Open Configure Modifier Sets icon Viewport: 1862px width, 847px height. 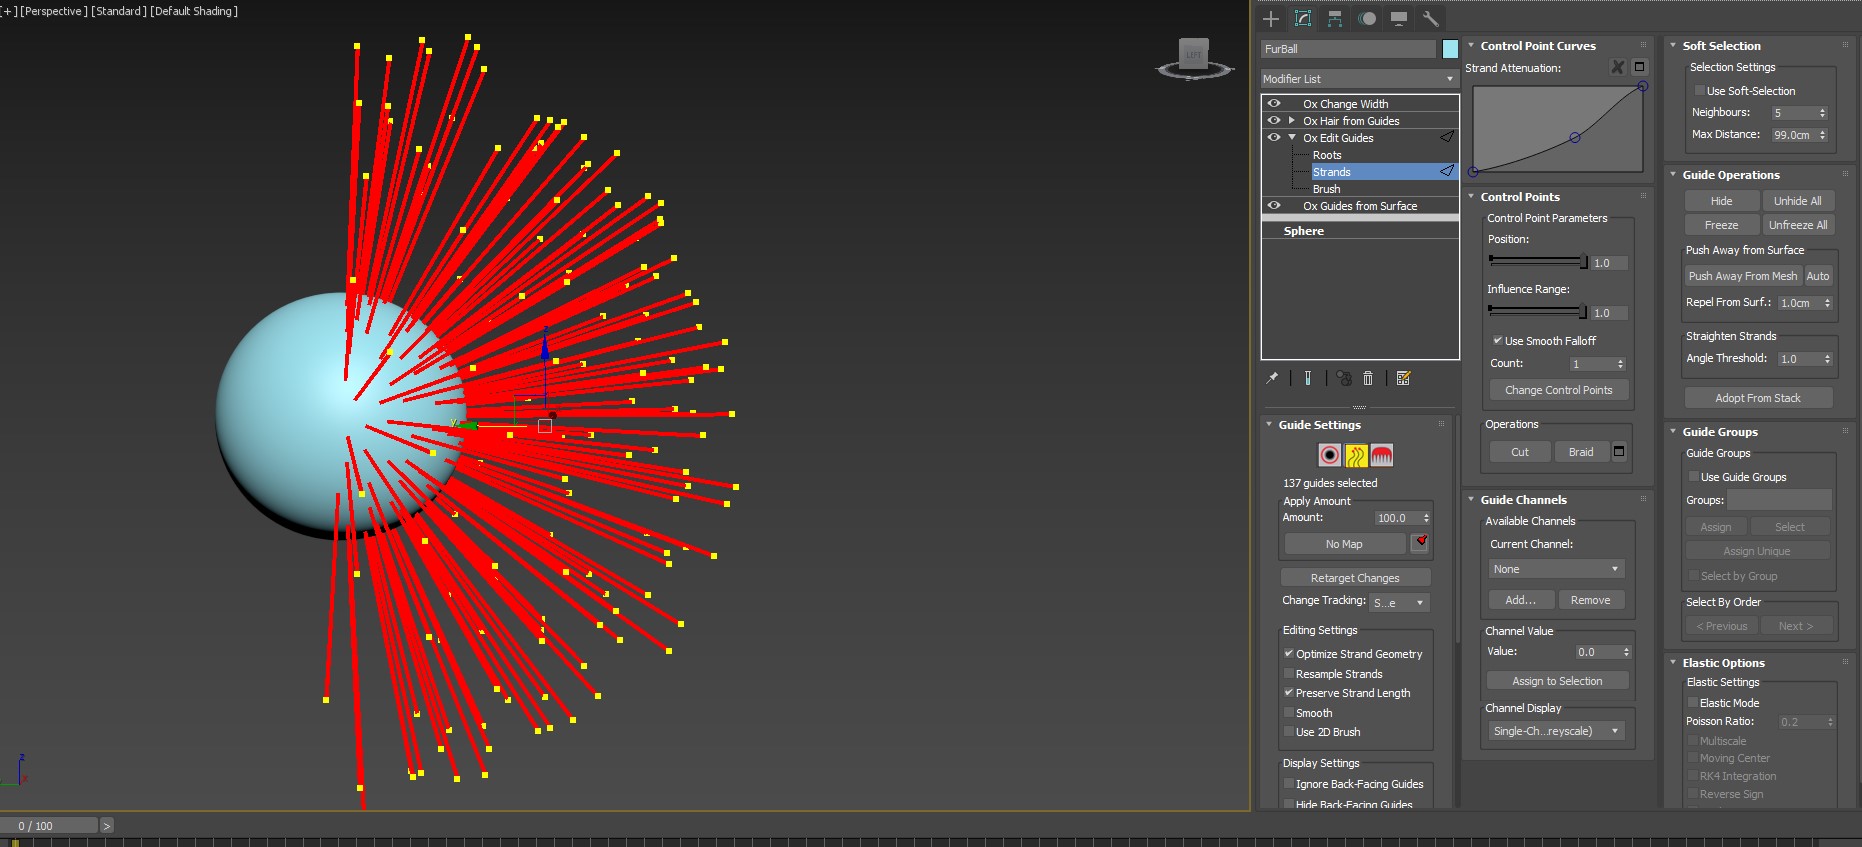[1403, 378]
